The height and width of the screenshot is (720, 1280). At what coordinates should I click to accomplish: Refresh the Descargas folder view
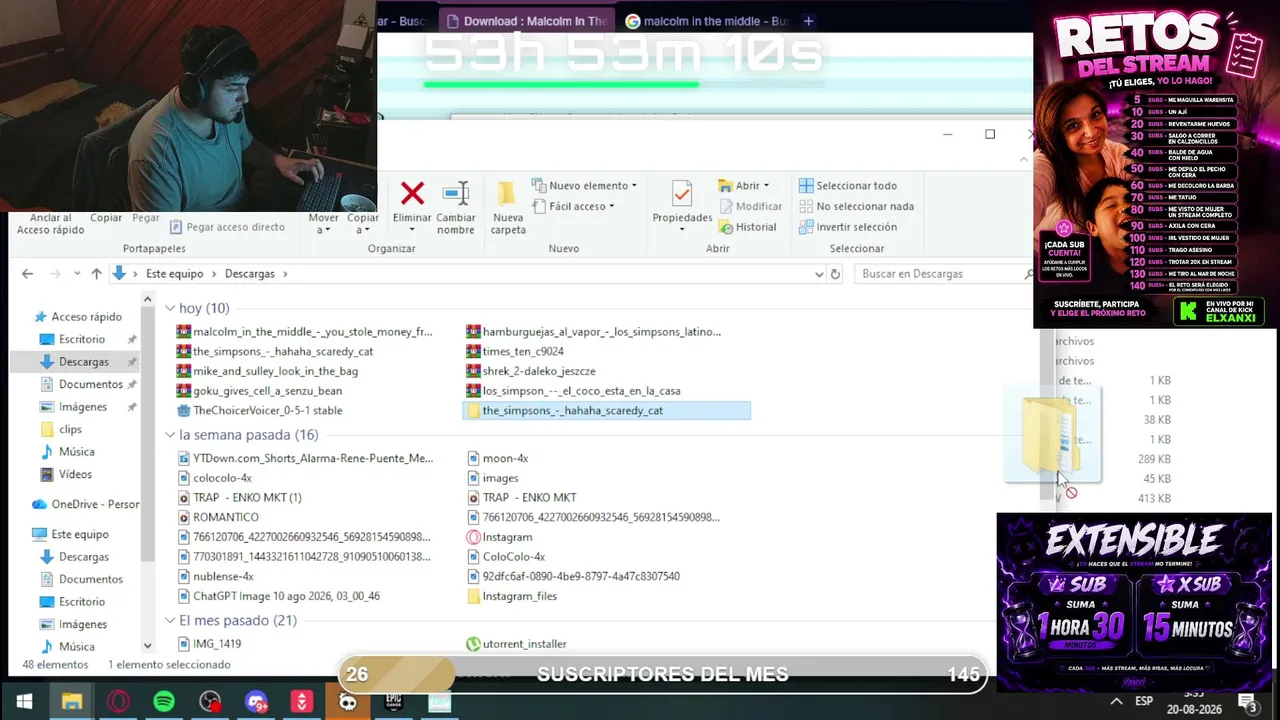836,274
